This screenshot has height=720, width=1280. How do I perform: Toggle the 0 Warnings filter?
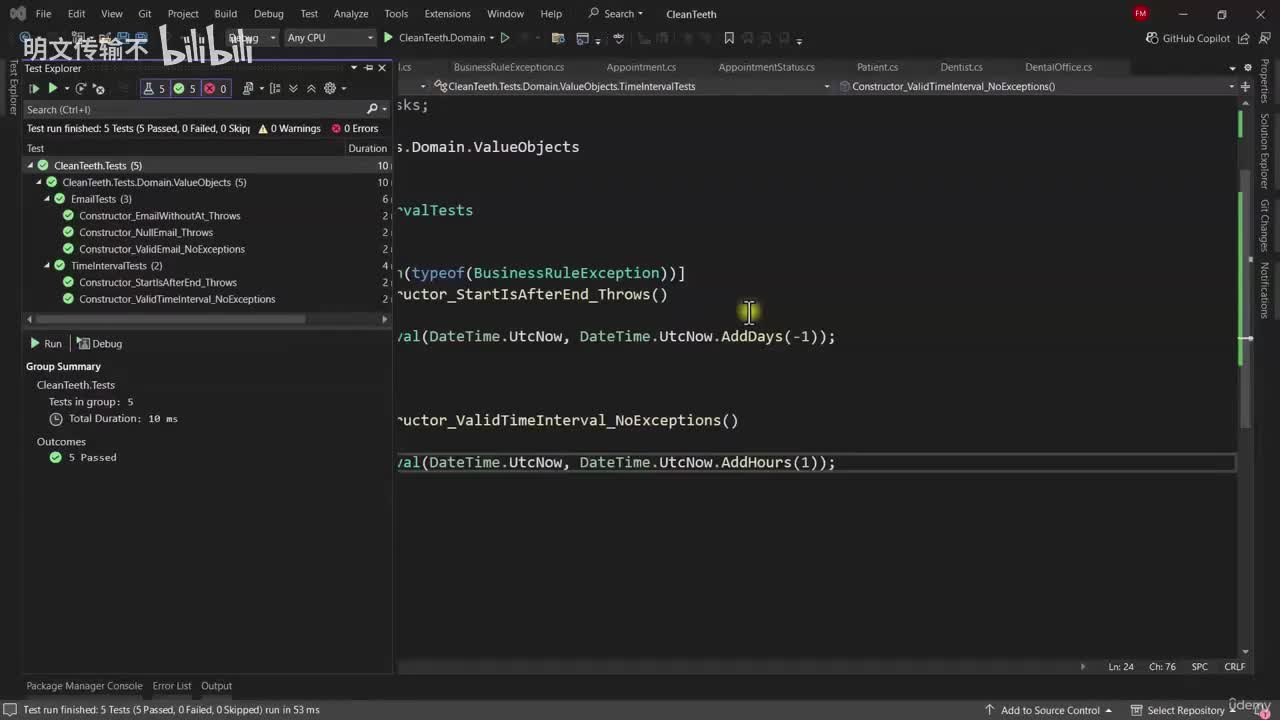click(289, 128)
